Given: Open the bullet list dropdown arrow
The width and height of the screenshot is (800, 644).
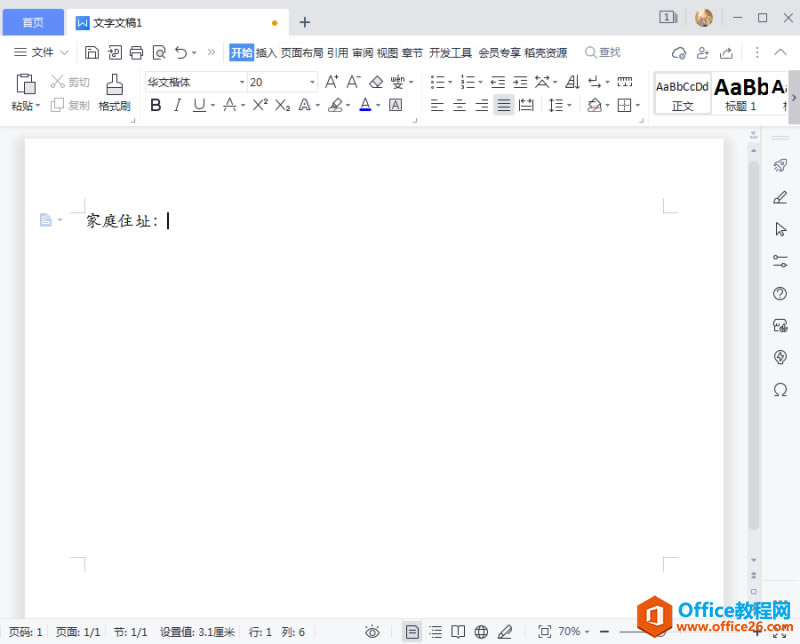Looking at the screenshot, I should [450, 82].
